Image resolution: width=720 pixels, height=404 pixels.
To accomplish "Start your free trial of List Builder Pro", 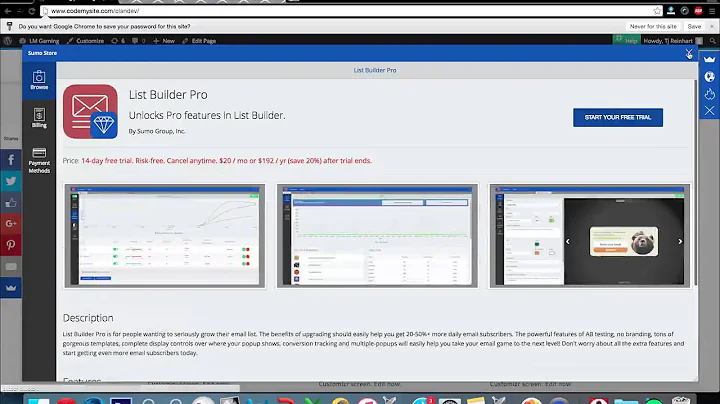I will (x=618, y=118).
